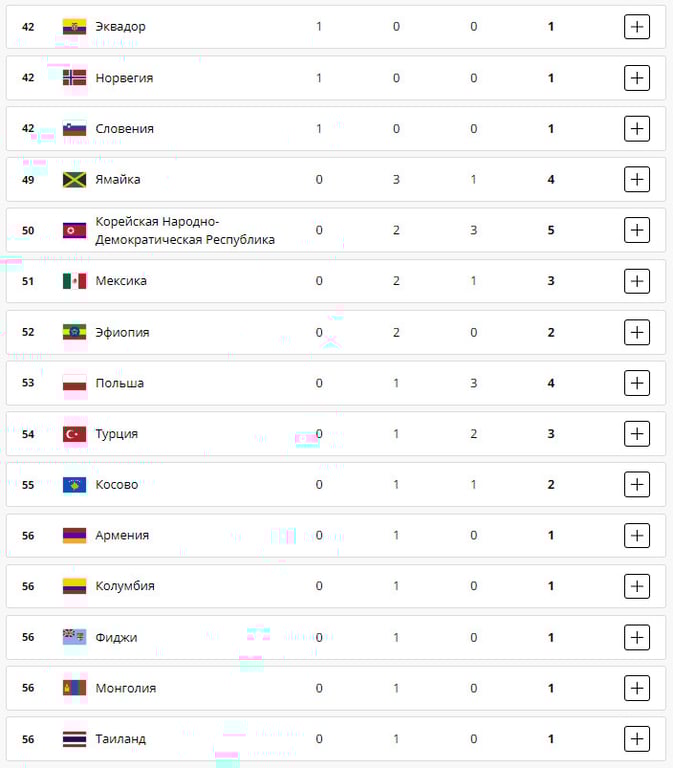Click the Turkey flag icon
Viewport: 673px width, 768px height.
(74, 434)
